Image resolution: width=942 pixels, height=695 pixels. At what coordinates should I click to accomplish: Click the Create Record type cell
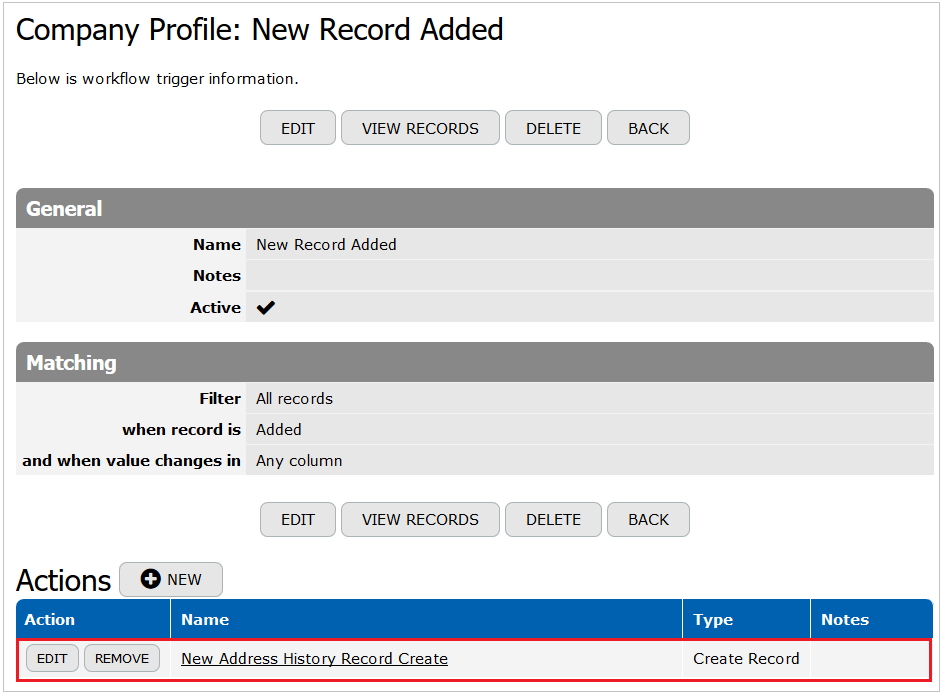click(746, 658)
